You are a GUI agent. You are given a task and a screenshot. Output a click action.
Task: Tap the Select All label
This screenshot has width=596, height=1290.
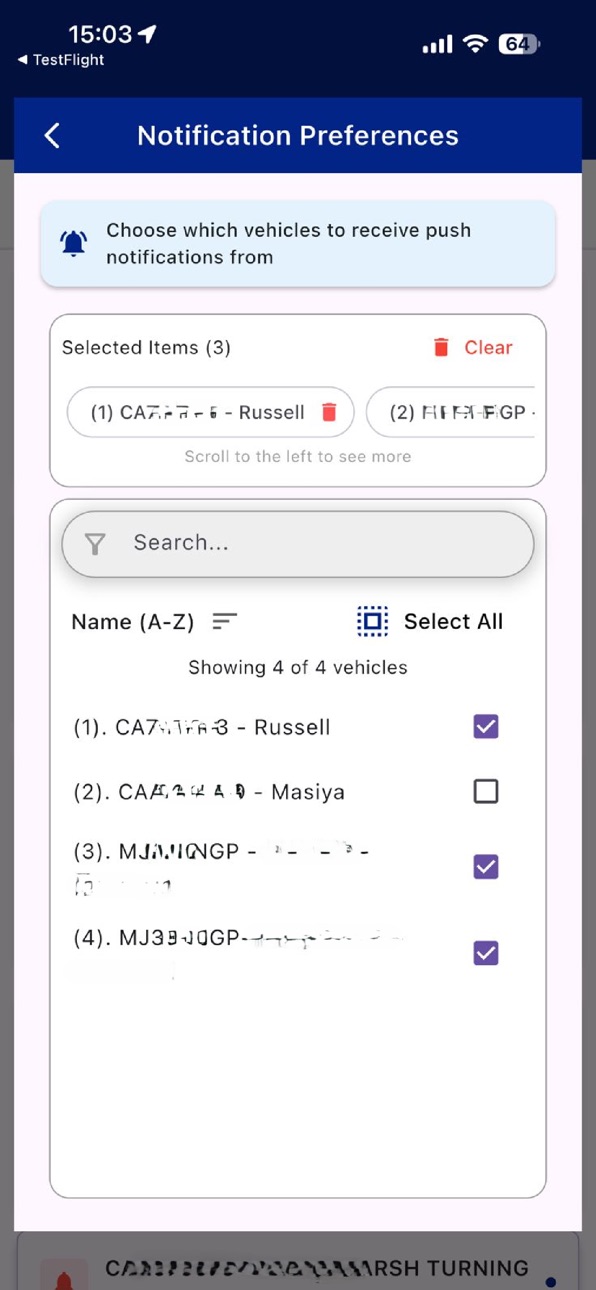coord(453,621)
